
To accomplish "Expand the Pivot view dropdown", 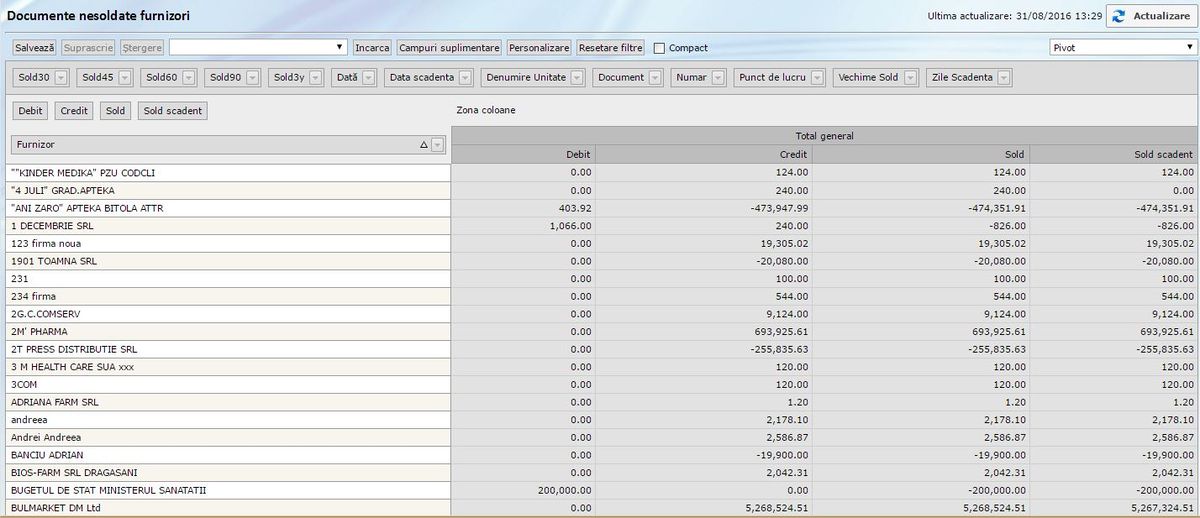I will 1120,47.
